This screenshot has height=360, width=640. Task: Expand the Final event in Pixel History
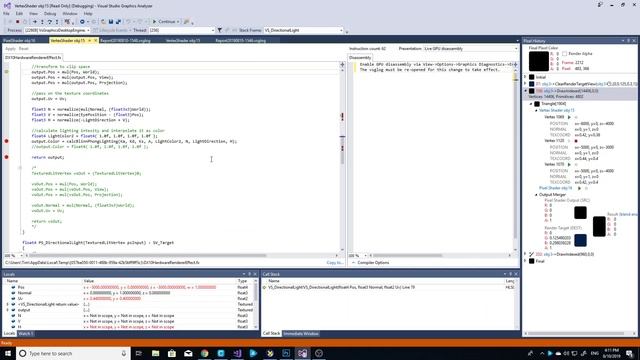pyautogui.click(x=526, y=261)
